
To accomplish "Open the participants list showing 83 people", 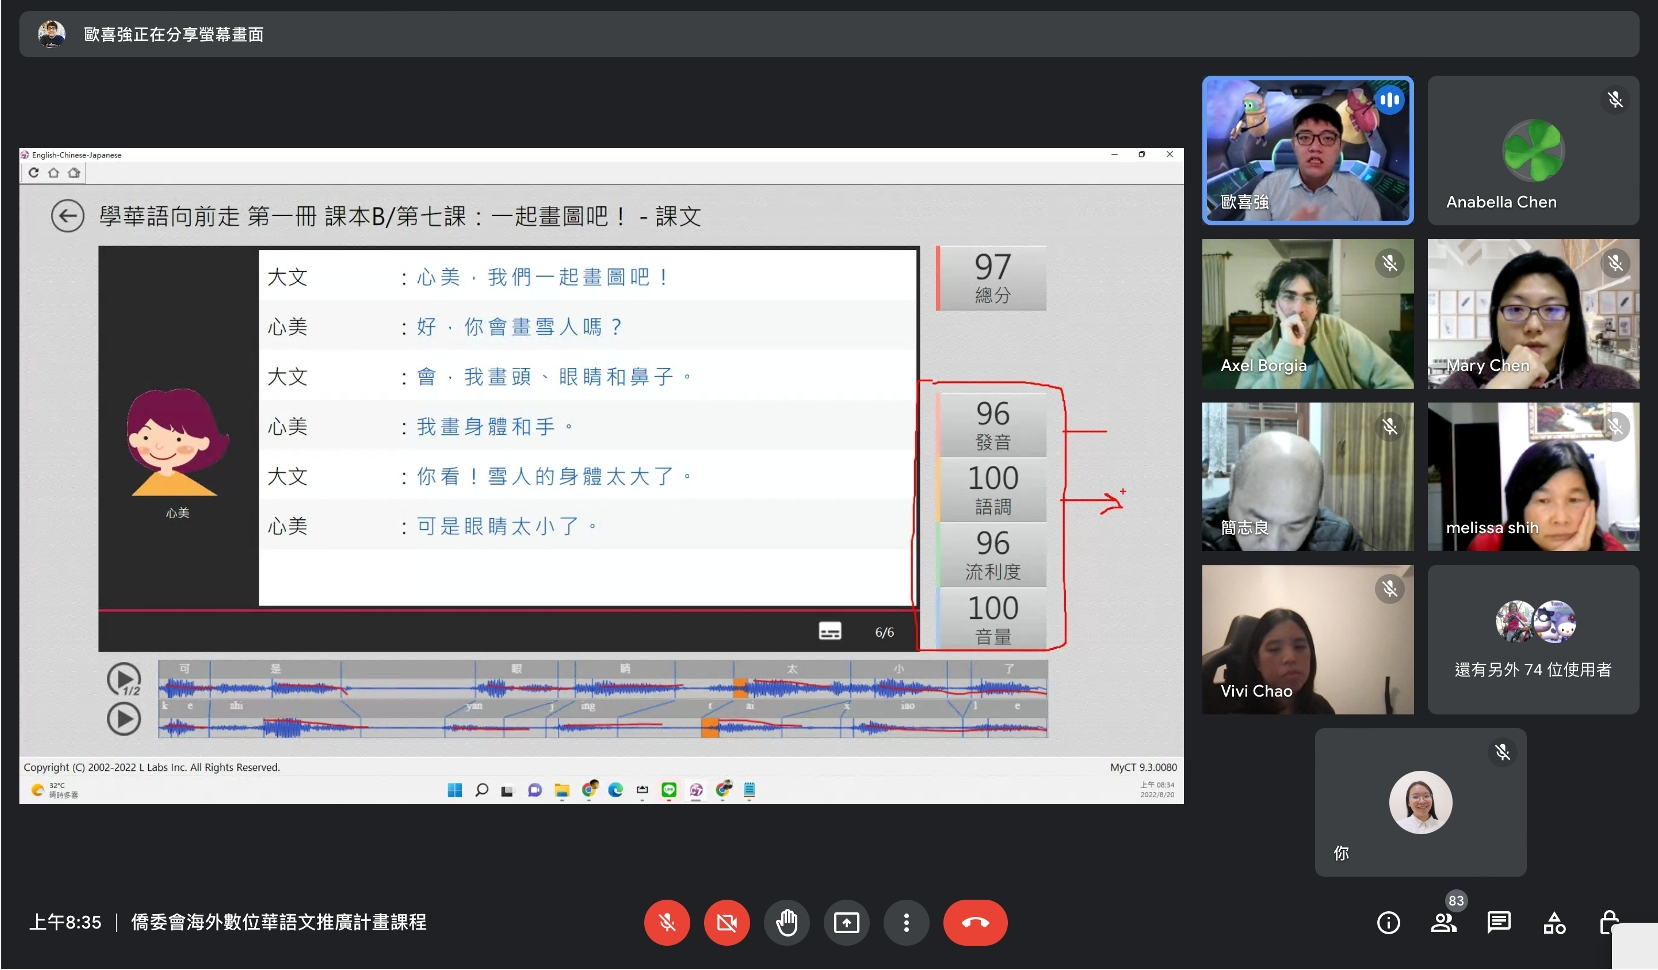I will coord(1444,923).
